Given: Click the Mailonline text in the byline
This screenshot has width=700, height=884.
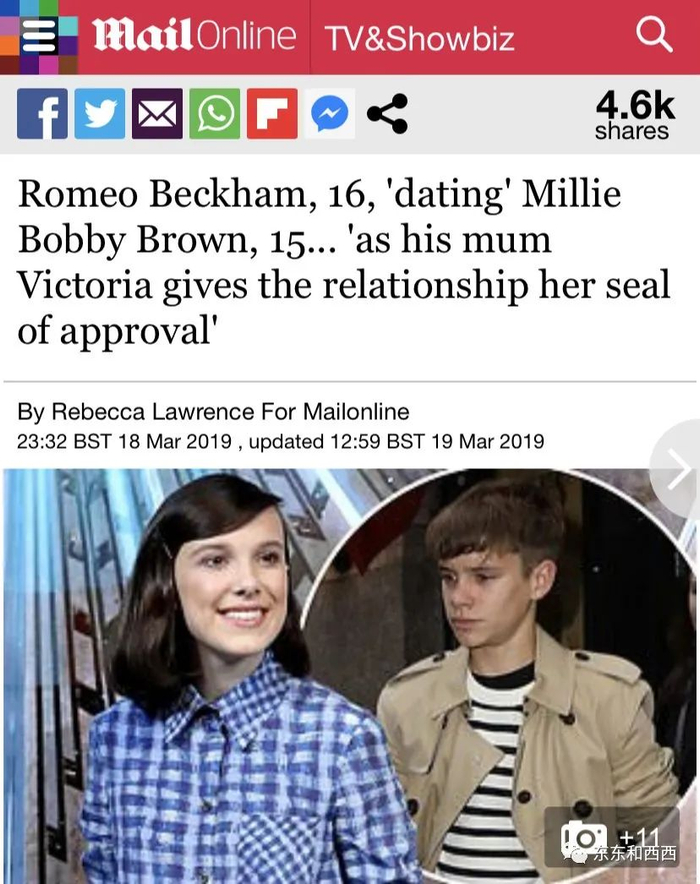Looking at the screenshot, I should 356,411.
